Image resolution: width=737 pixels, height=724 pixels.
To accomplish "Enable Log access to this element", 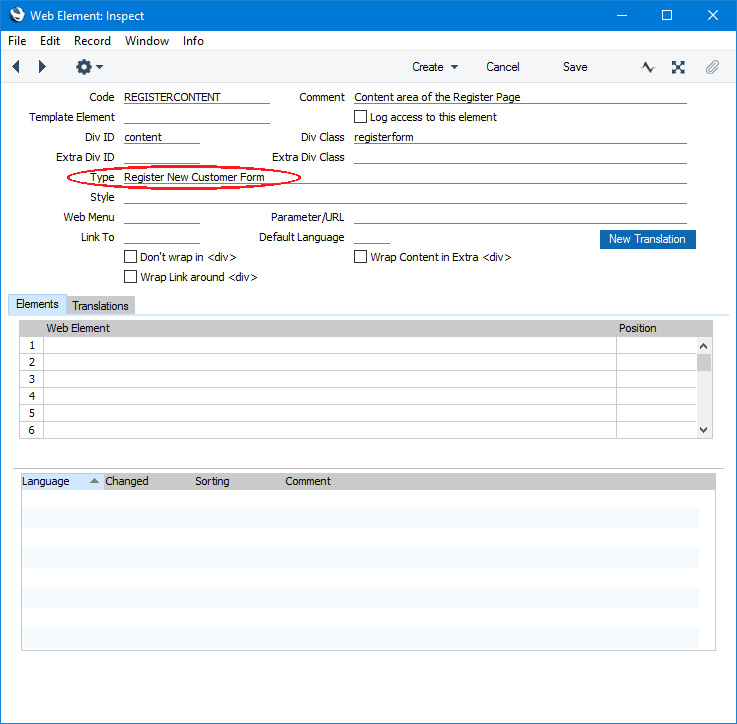I will 361,117.
